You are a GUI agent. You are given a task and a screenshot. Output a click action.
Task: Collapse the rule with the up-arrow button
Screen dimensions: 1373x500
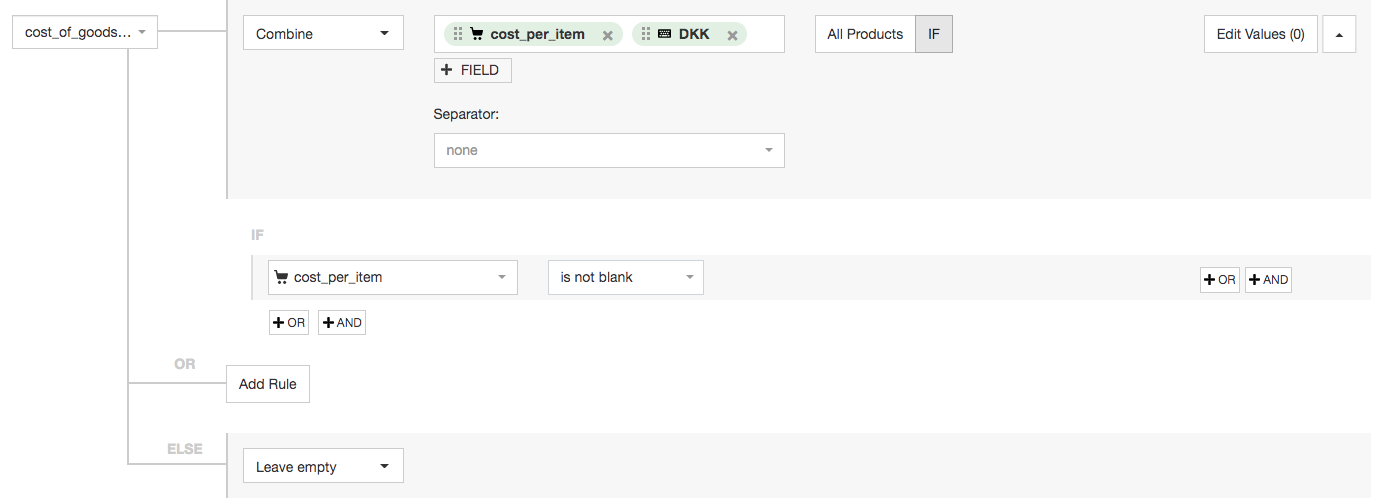pos(1339,34)
